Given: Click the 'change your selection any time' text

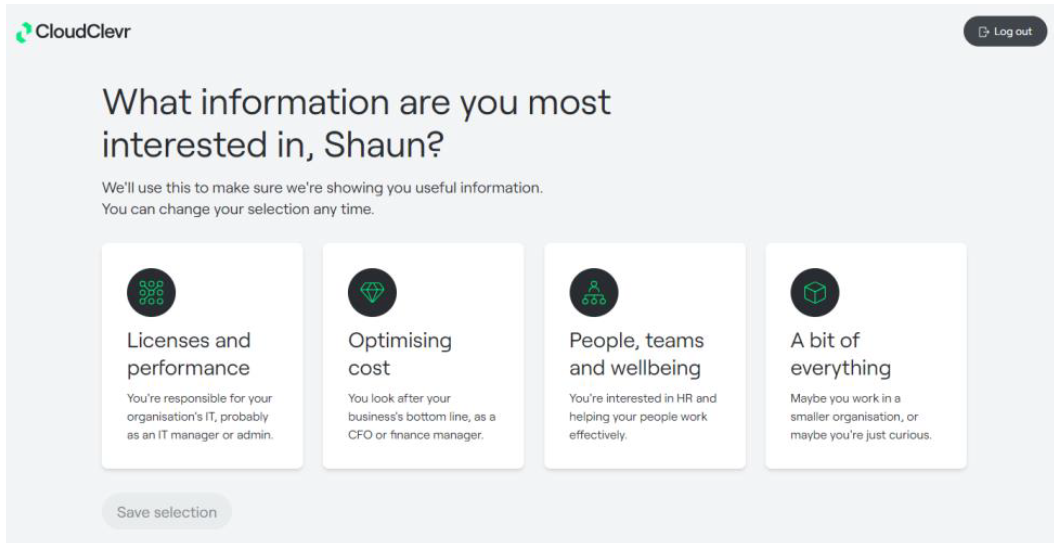Looking at the screenshot, I should pyautogui.click(x=237, y=209).
